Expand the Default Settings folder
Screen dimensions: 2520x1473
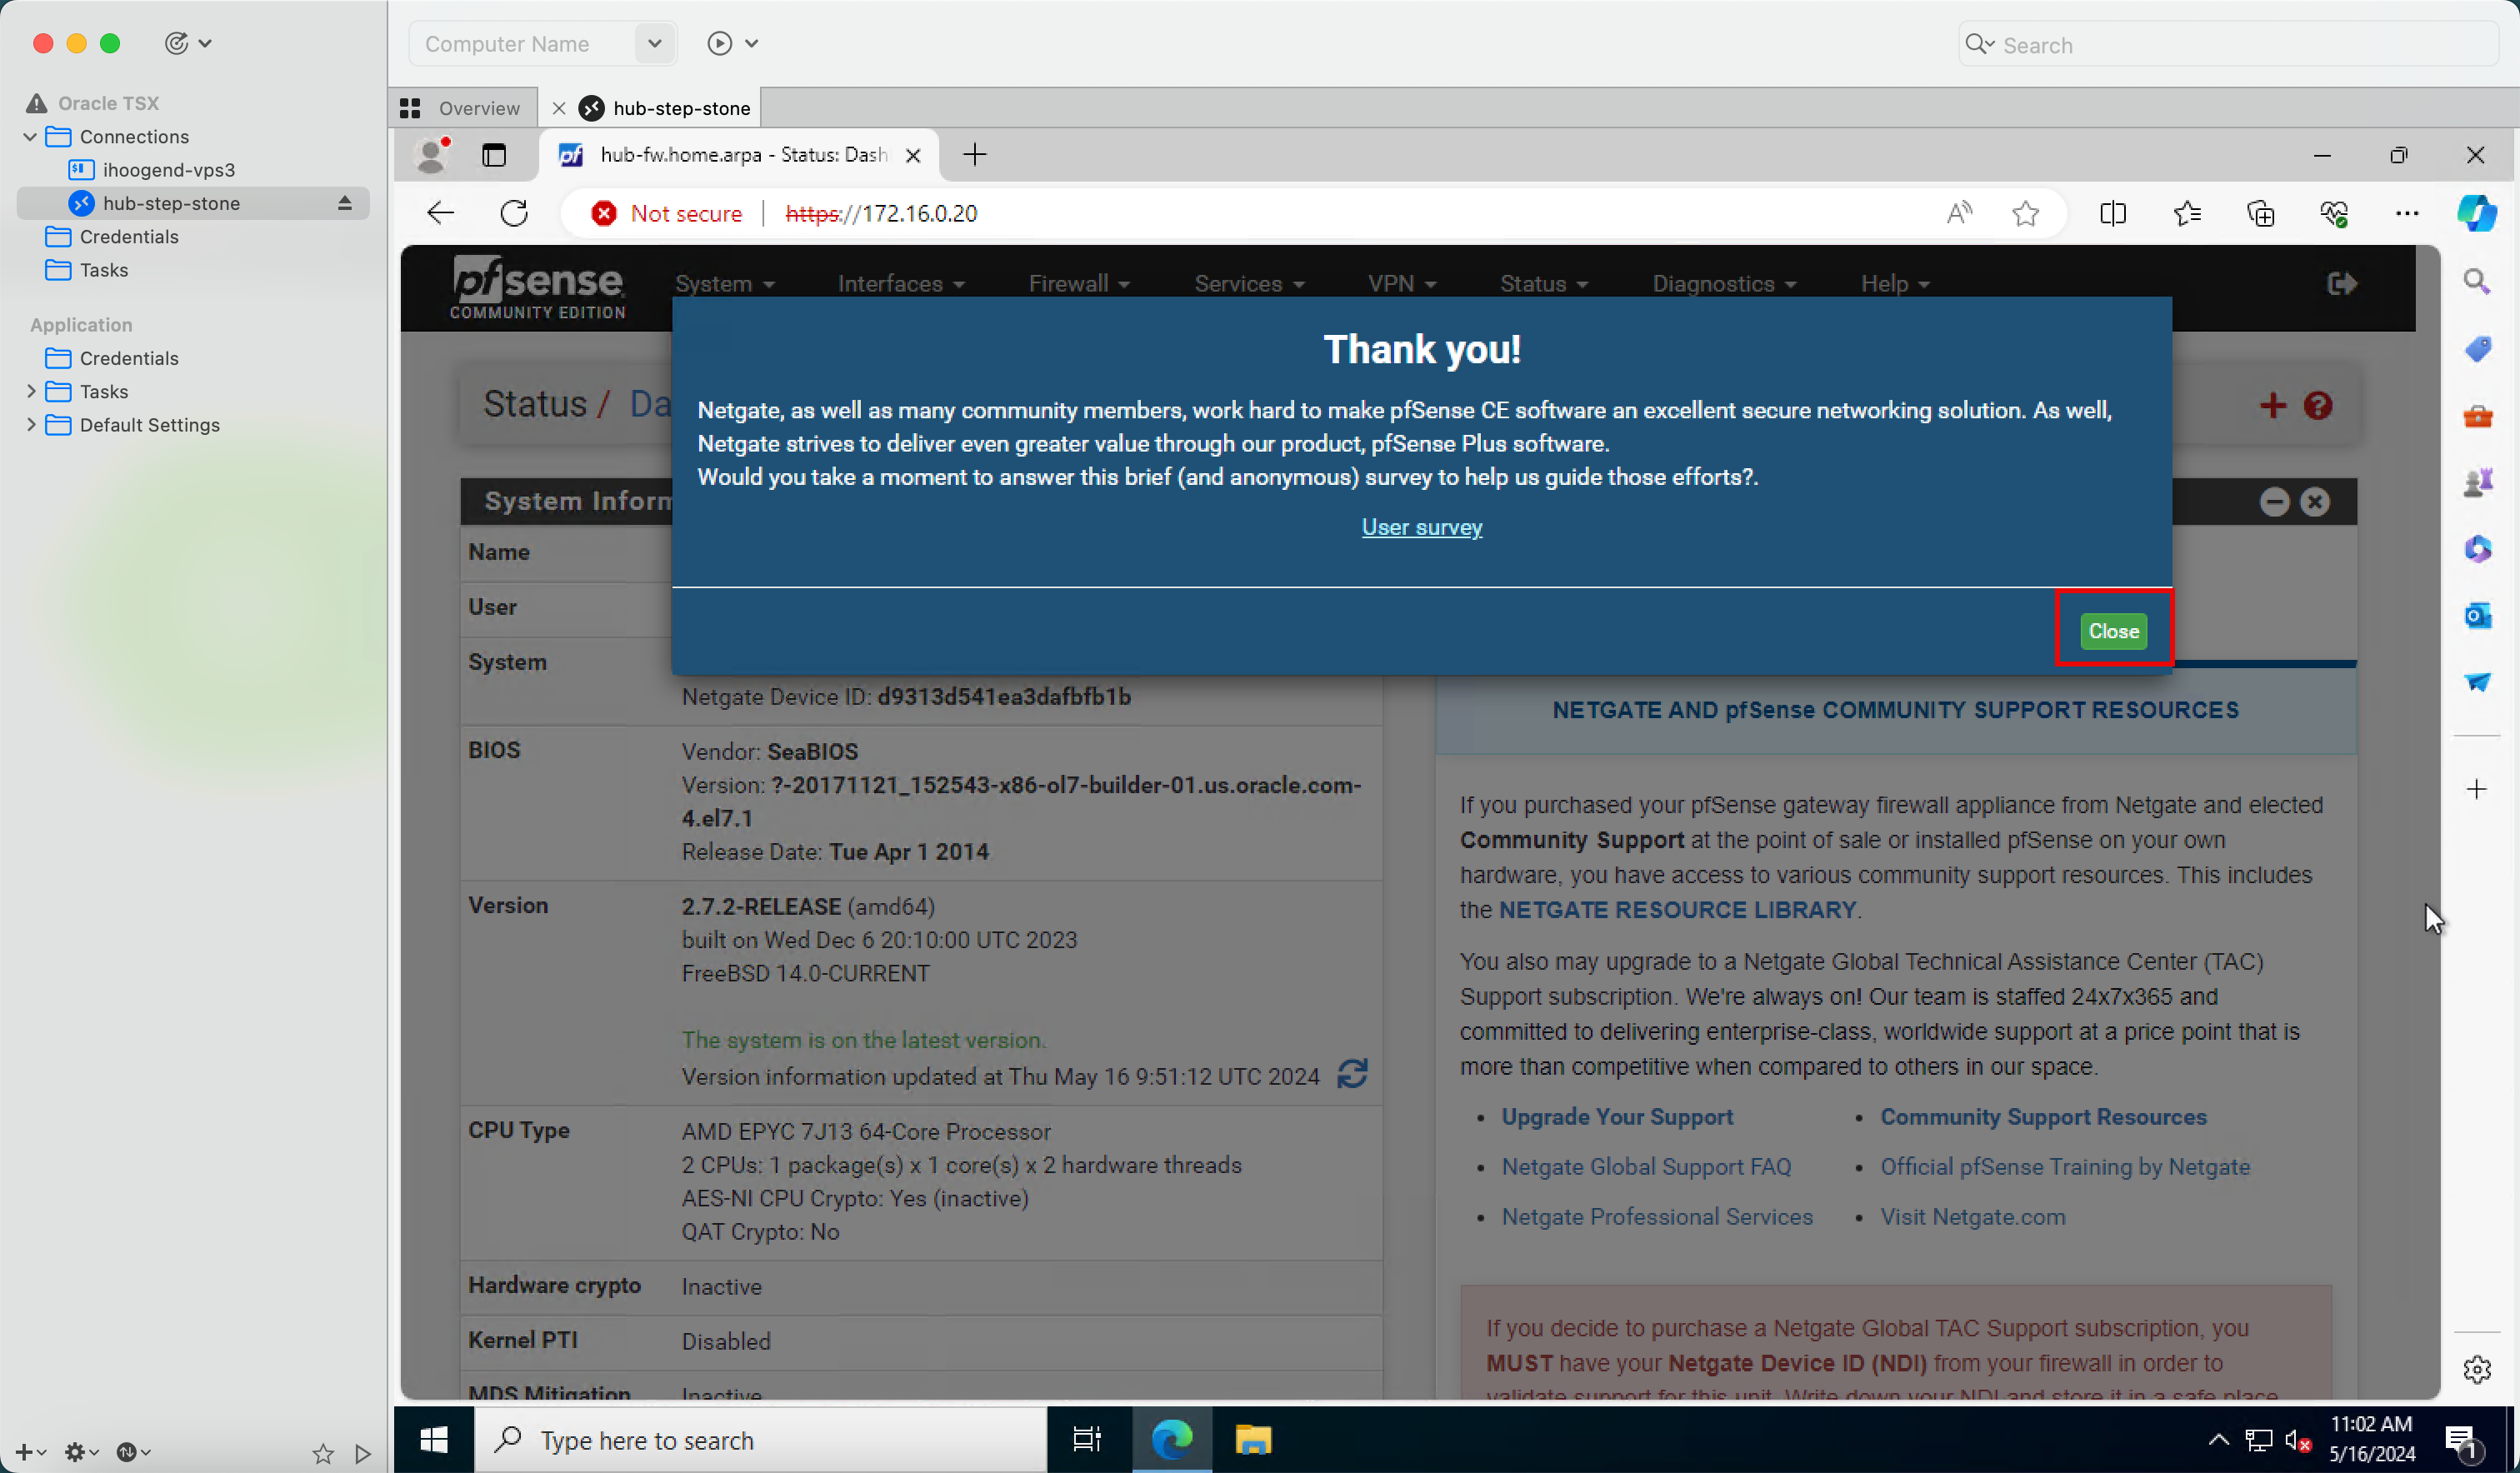[30, 424]
